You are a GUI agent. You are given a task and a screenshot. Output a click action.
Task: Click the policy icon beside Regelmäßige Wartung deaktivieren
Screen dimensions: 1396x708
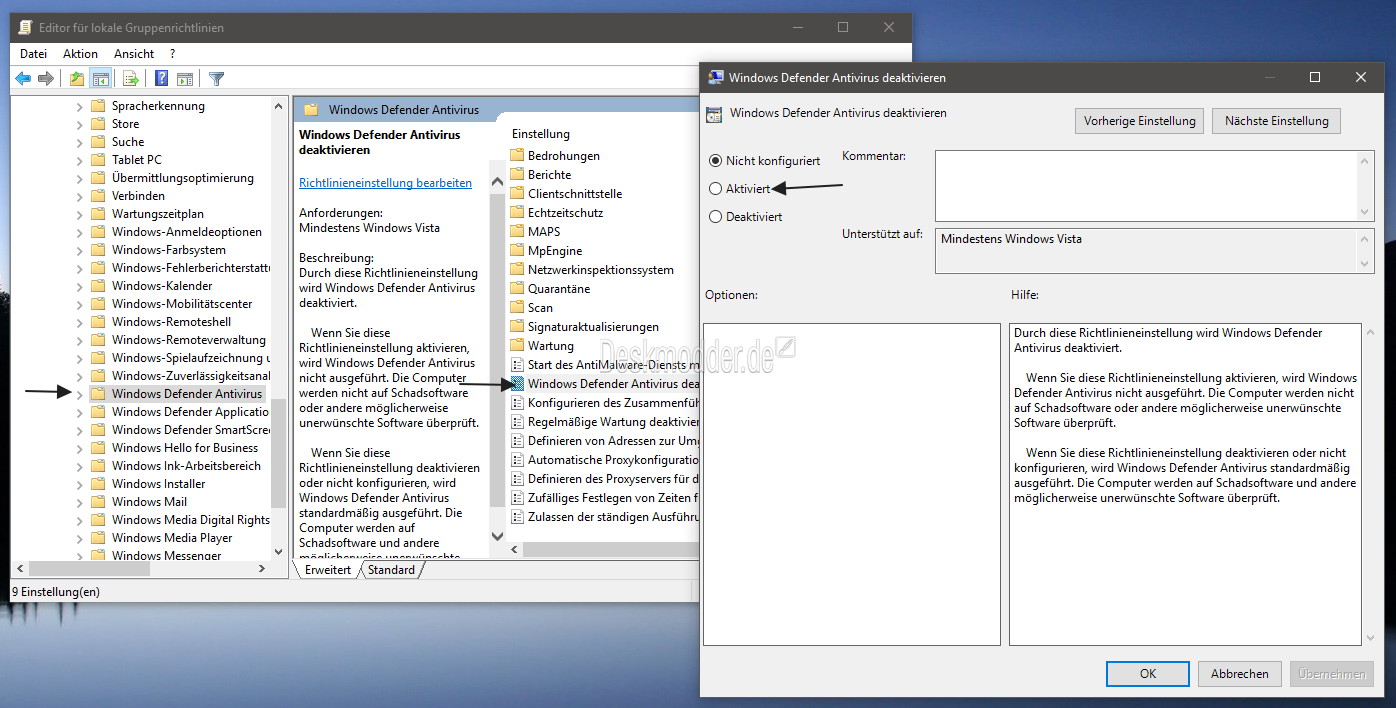[517, 421]
